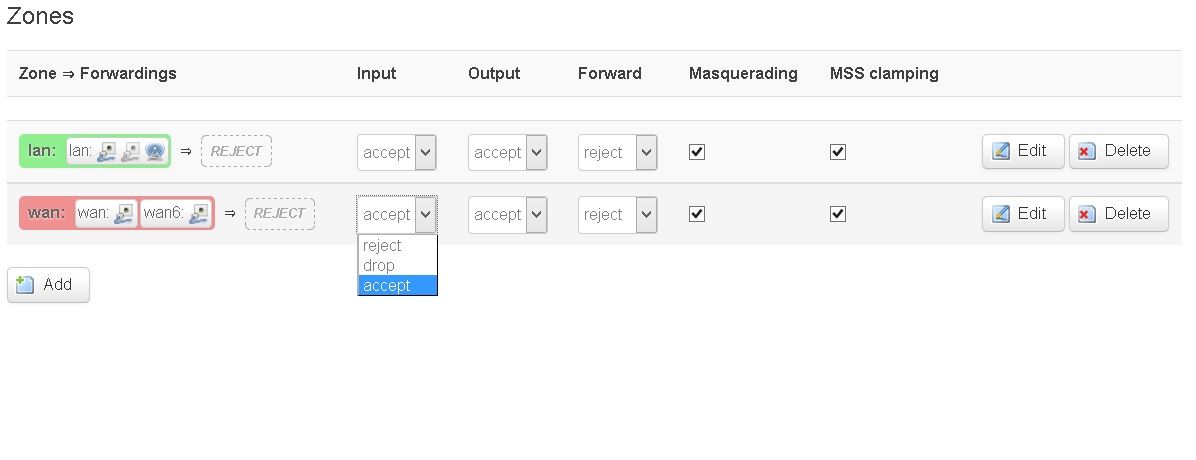Uncheck Masquerading for wan zone
The width and height of the screenshot is (1196, 460).
696,214
